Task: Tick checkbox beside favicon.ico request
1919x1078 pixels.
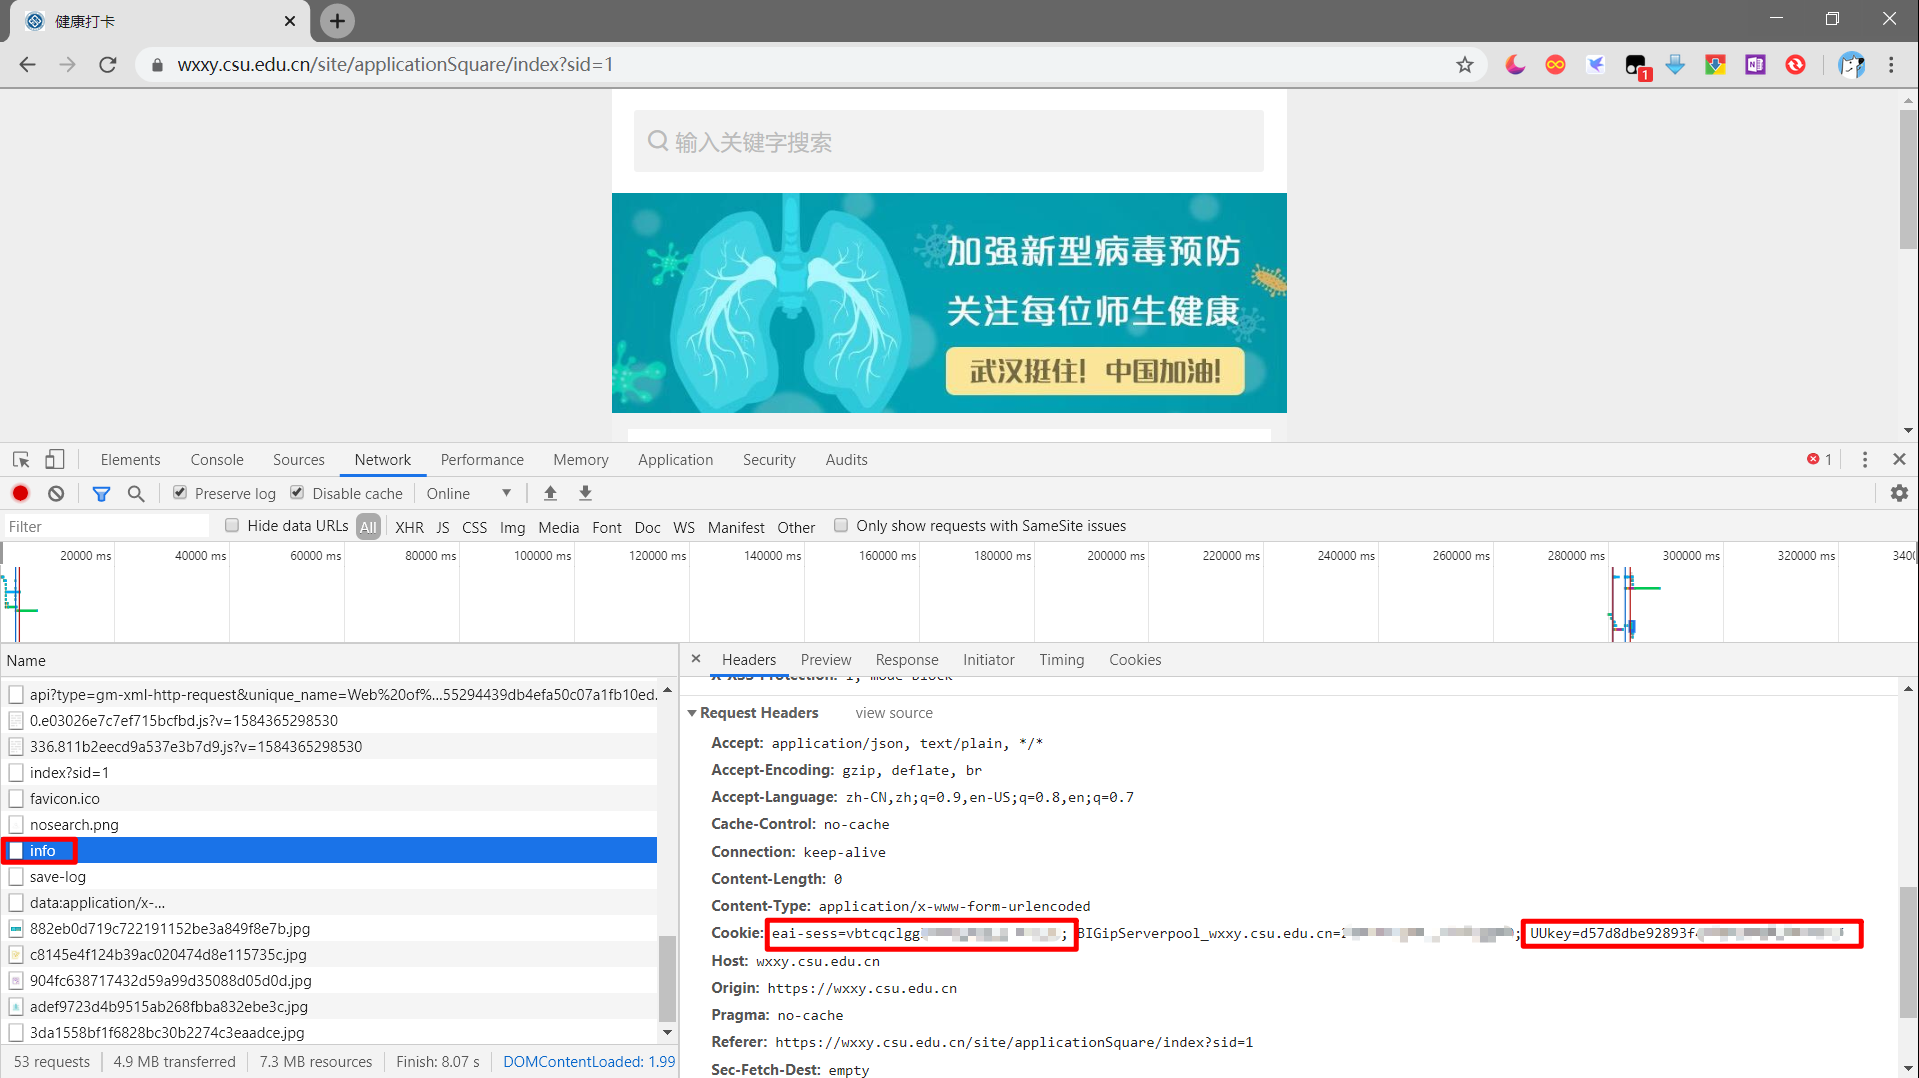Action: (x=16, y=799)
